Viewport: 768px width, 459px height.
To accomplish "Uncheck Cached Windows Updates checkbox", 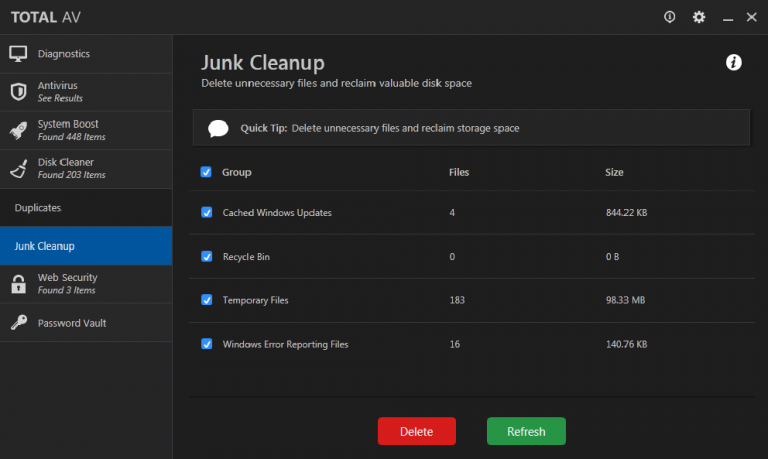I will point(207,212).
